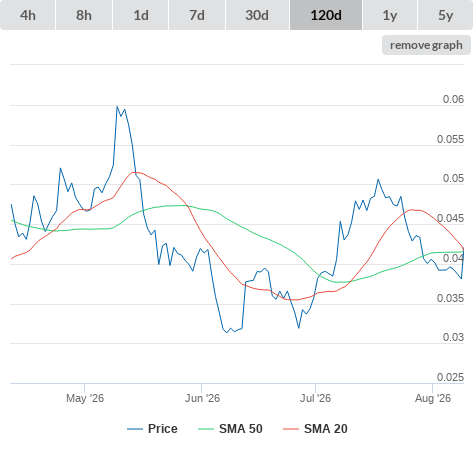Switch chart to 30d range
474x455 pixels.
[257, 15]
